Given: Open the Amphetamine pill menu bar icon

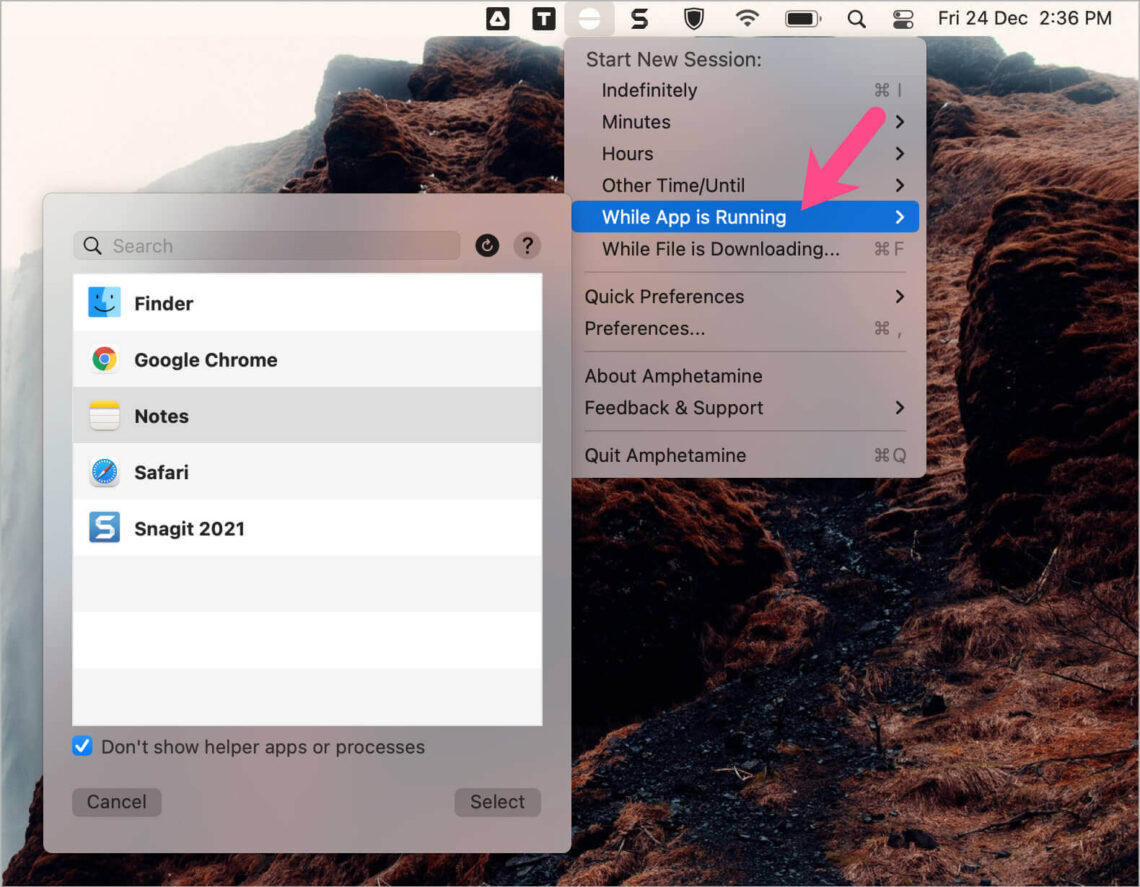Looking at the screenshot, I should (588, 17).
